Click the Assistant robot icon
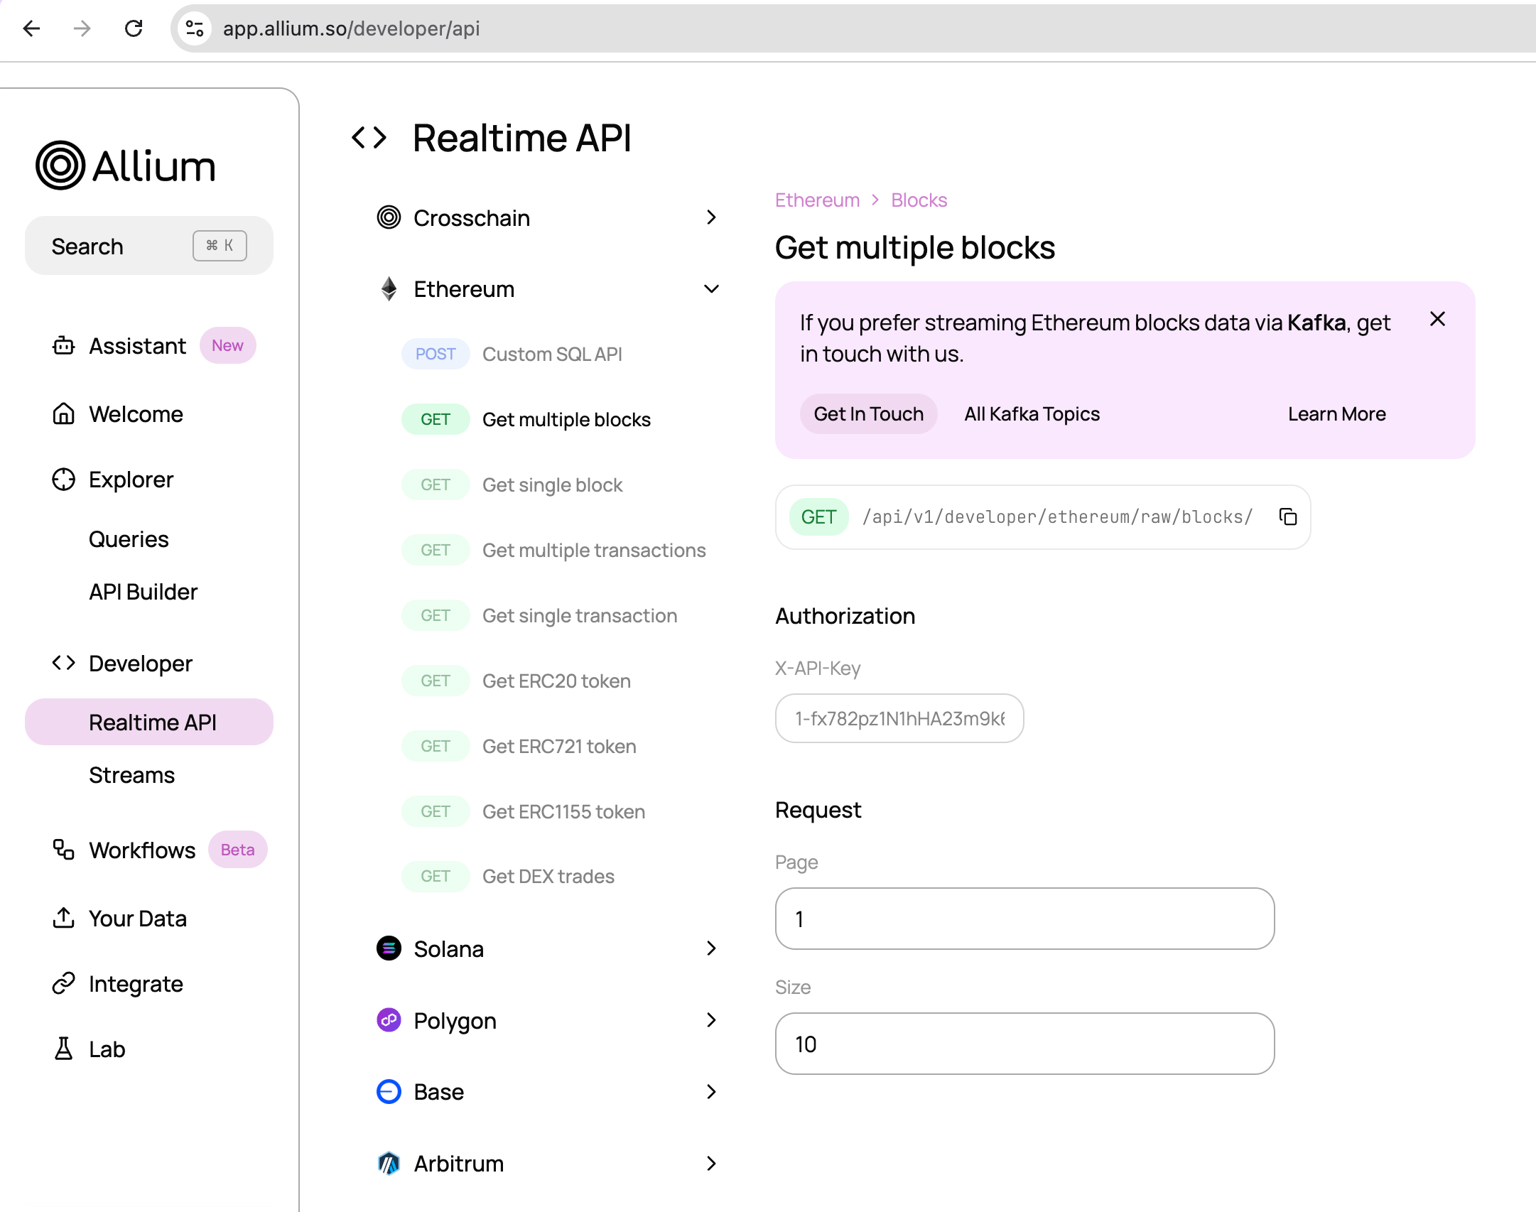 tap(63, 345)
